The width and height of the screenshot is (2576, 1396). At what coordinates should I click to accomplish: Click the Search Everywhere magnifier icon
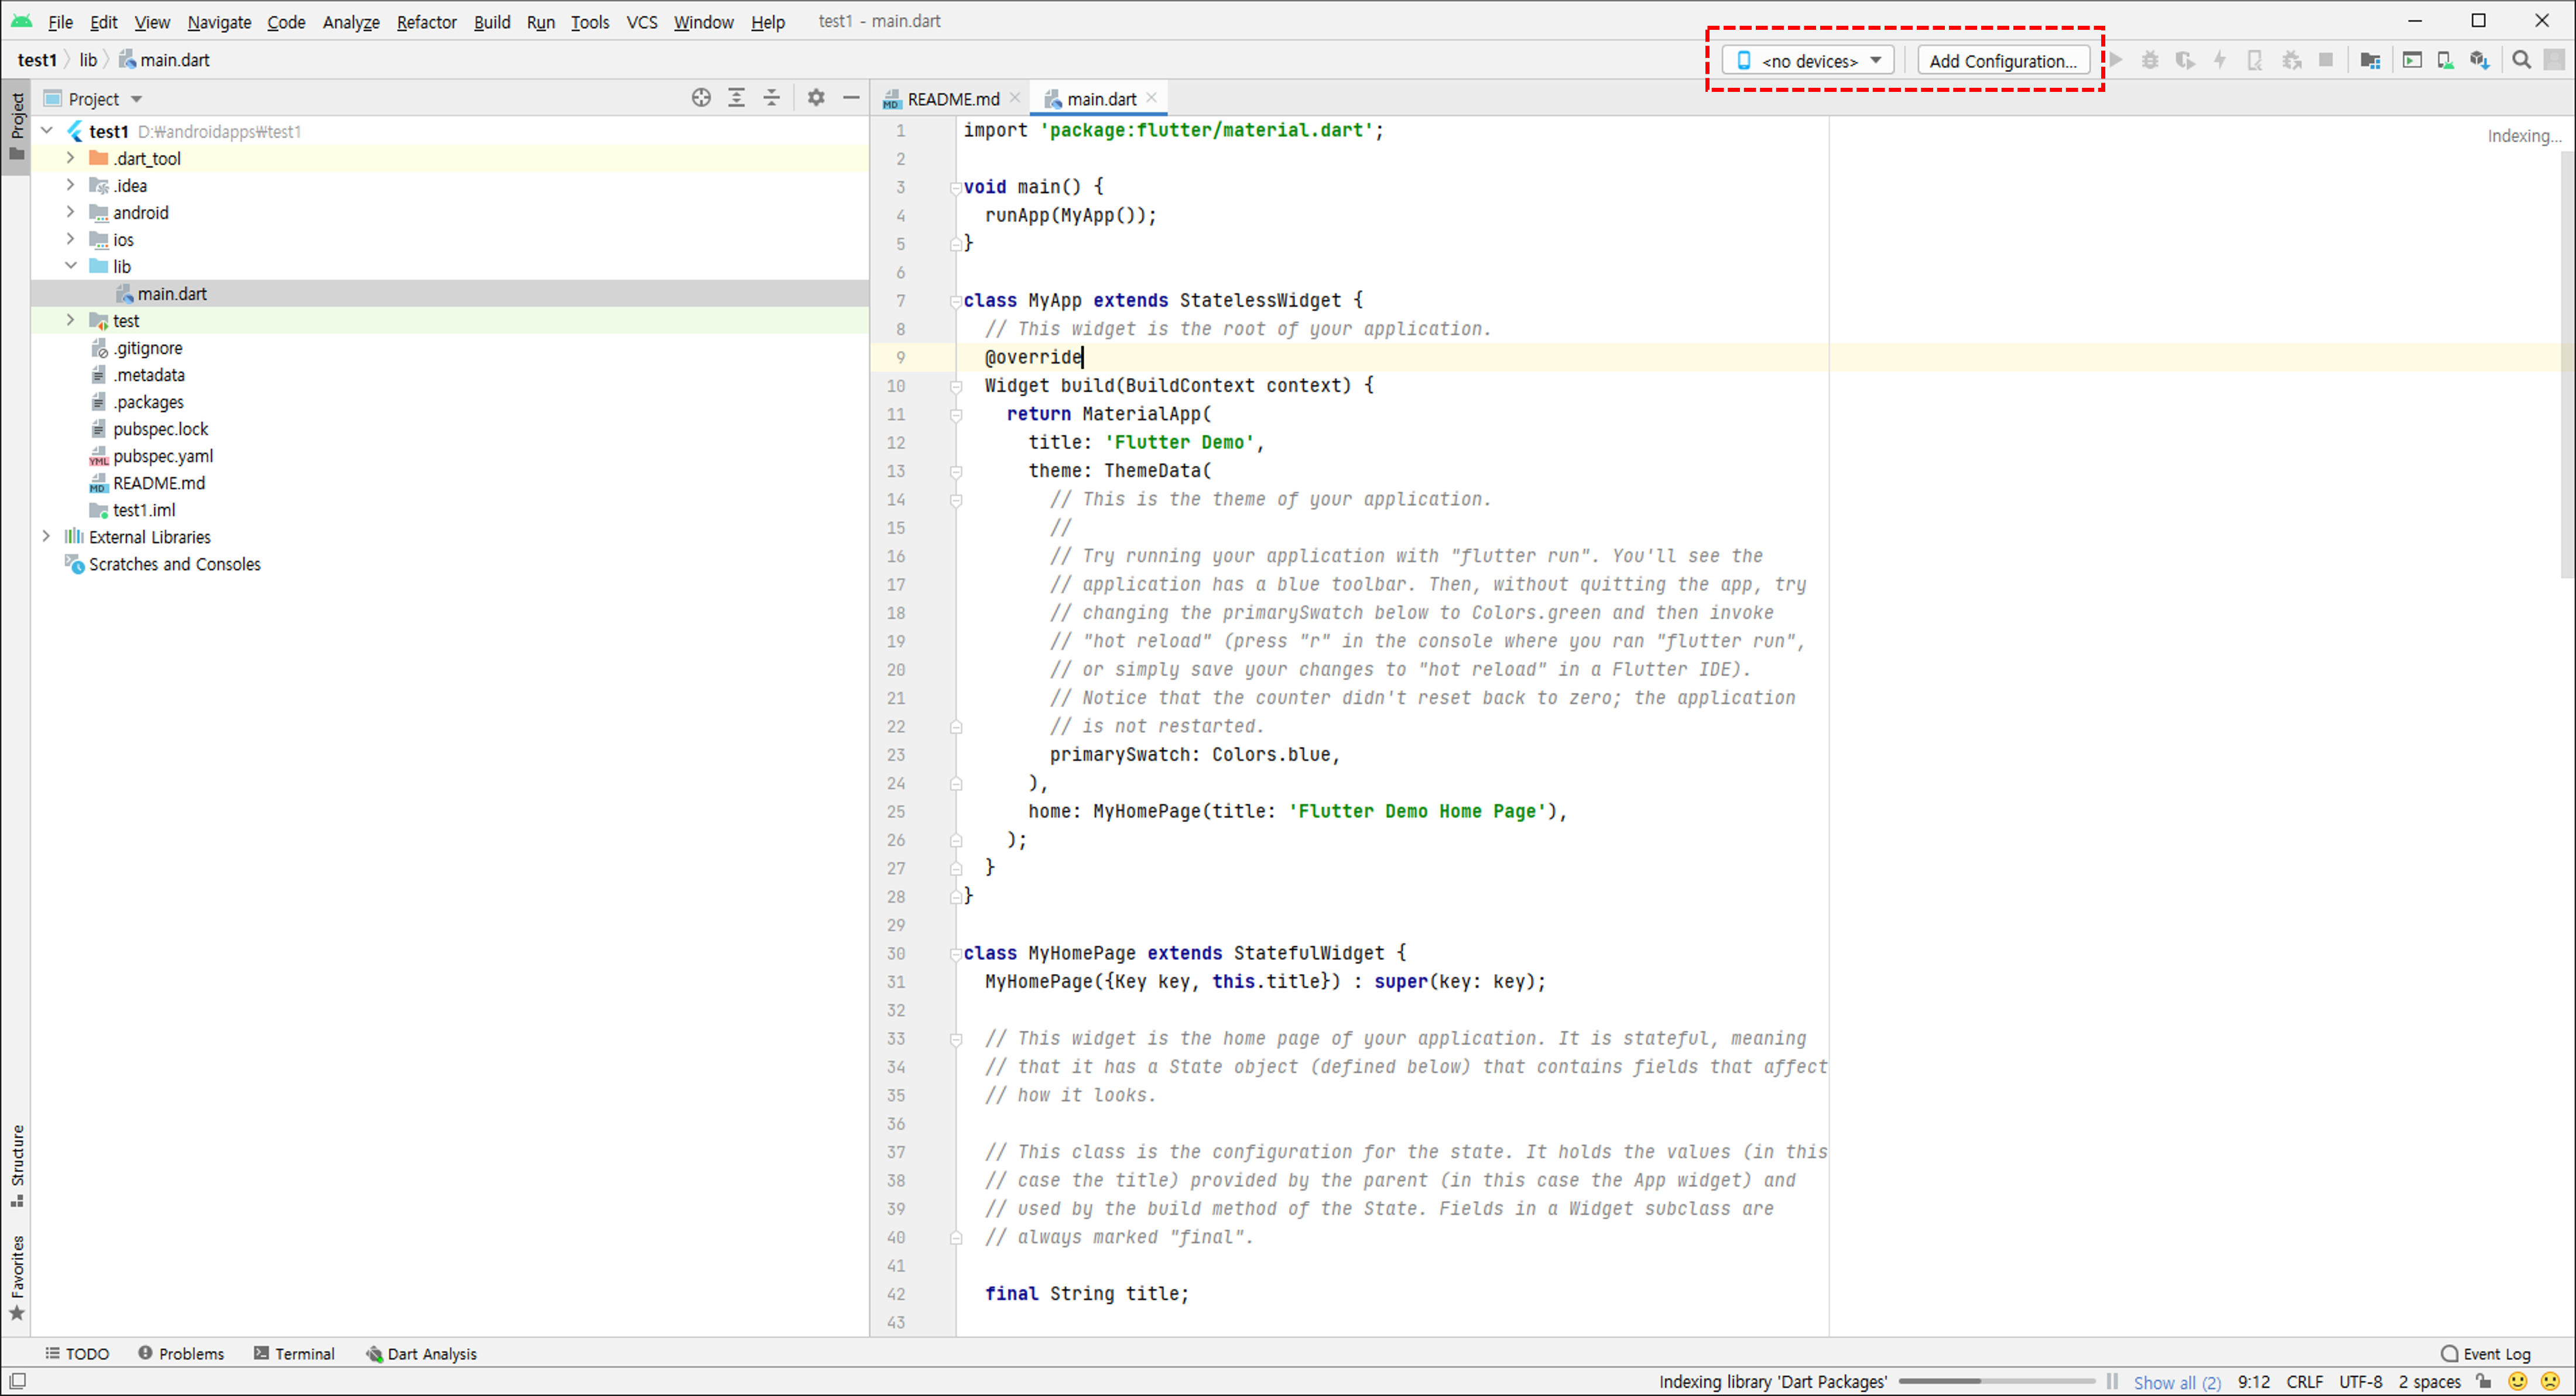[x=2521, y=60]
